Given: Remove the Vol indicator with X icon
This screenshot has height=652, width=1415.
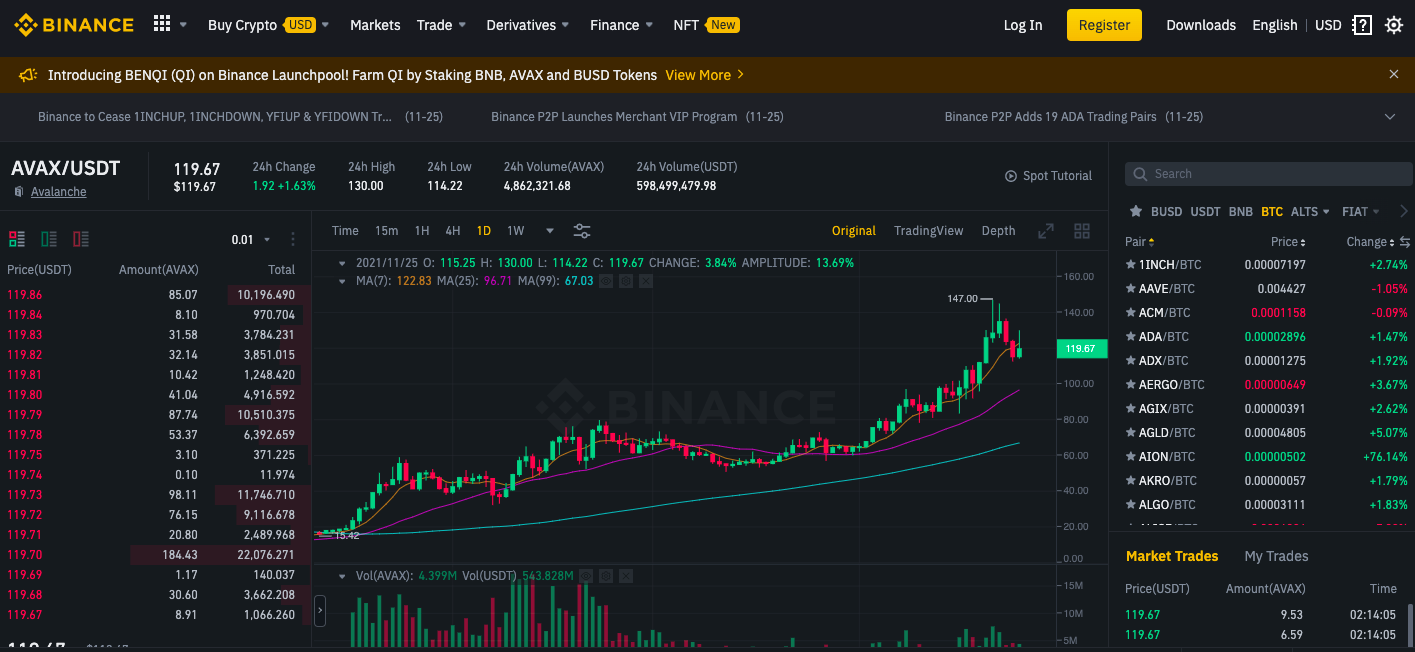Looking at the screenshot, I should click(626, 576).
